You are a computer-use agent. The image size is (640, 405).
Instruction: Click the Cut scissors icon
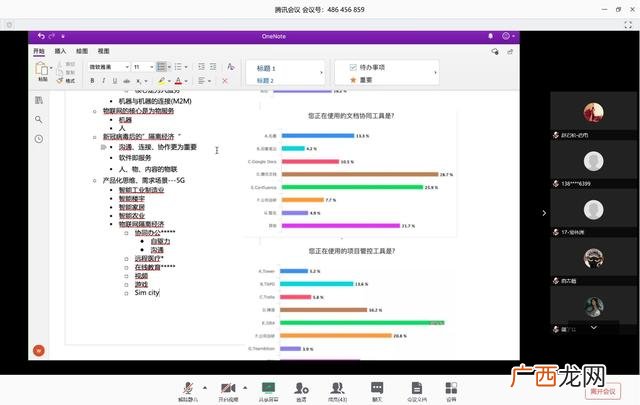pos(60,64)
